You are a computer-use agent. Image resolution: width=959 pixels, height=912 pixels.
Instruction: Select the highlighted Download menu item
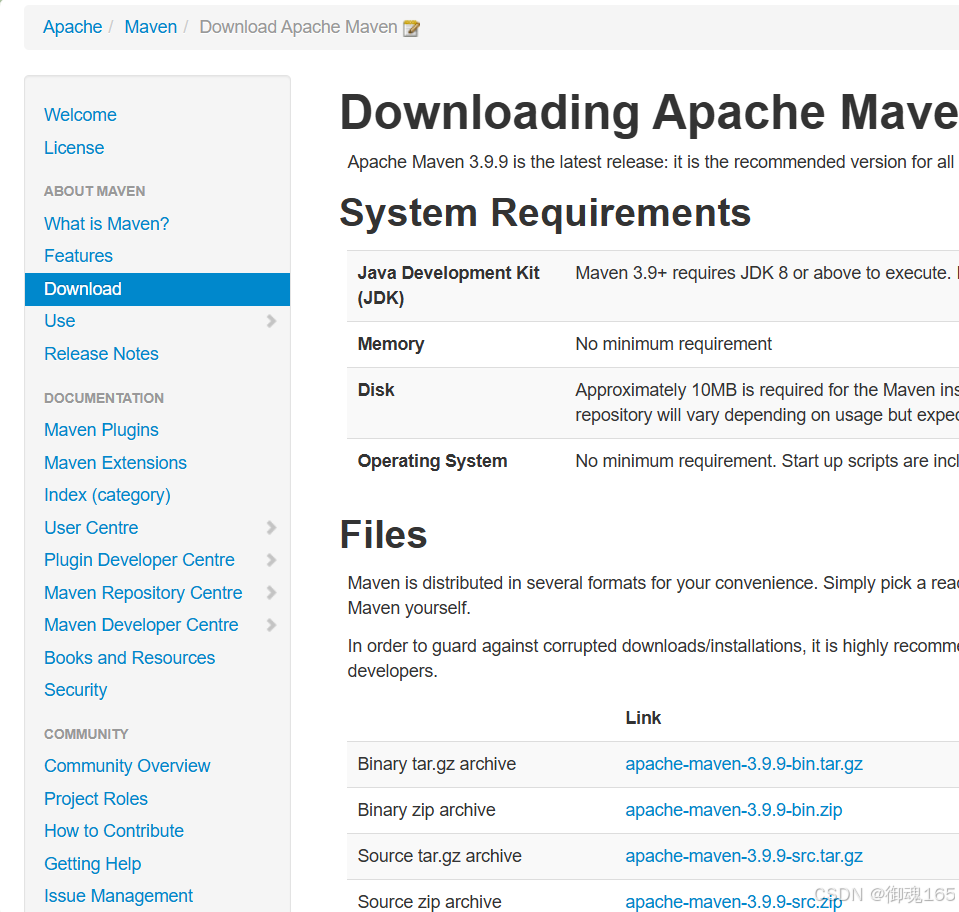(157, 289)
